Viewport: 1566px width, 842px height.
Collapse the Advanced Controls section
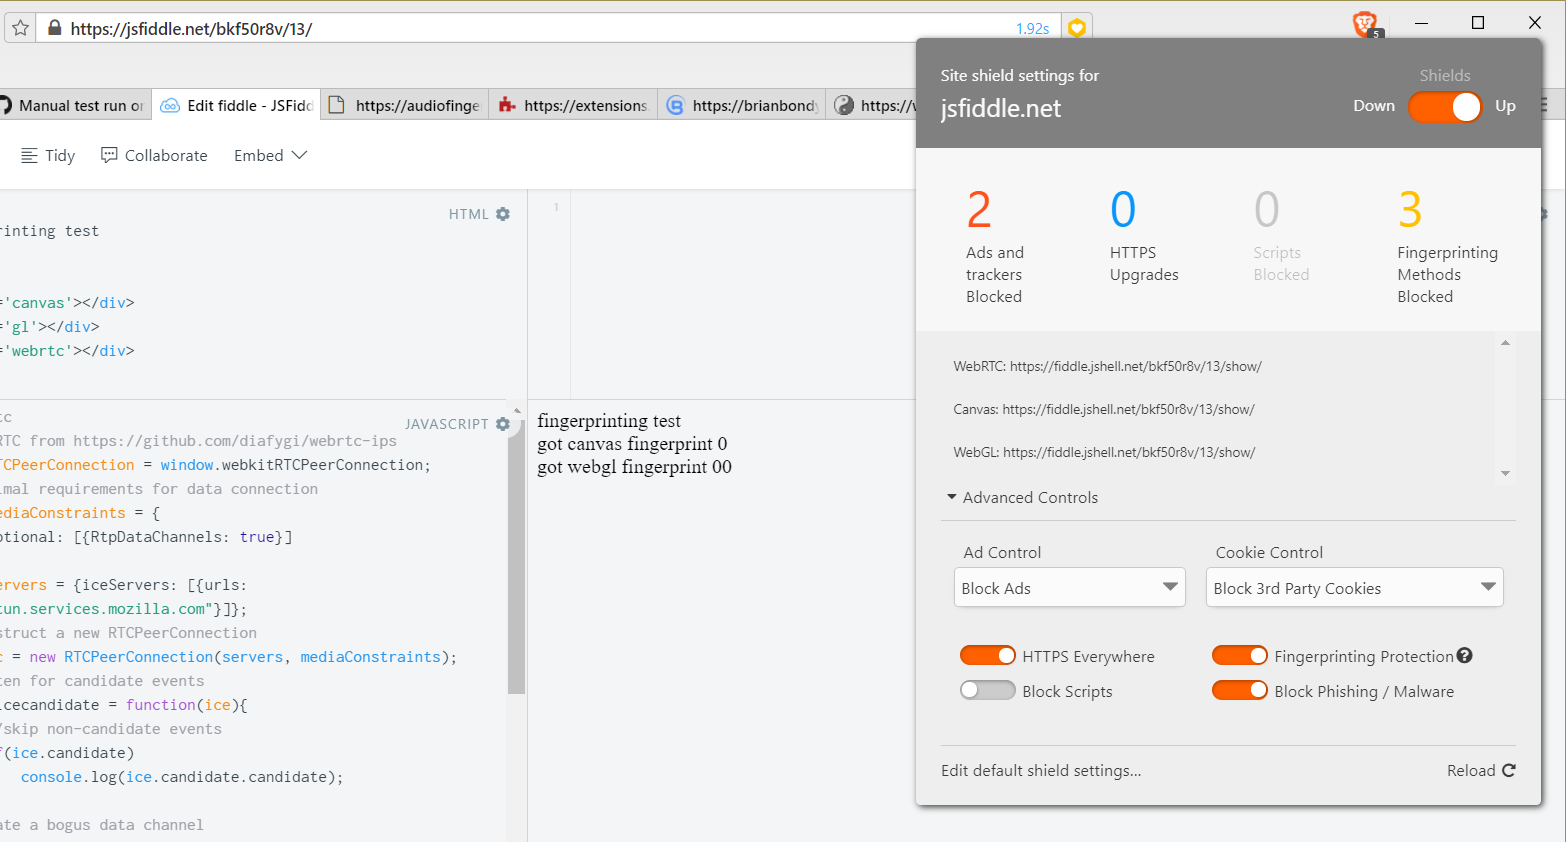pos(1022,497)
